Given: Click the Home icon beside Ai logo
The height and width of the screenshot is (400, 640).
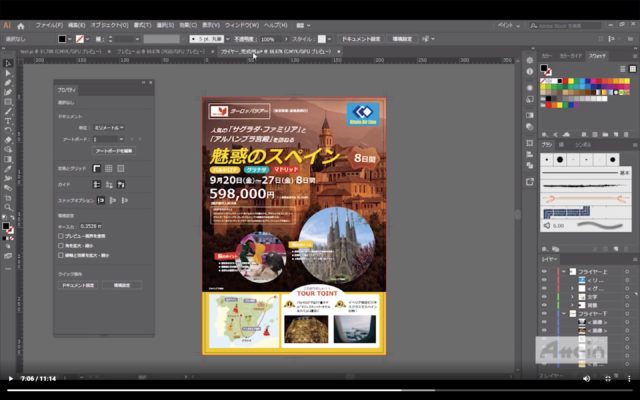Looking at the screenshot, I should 21,26.
